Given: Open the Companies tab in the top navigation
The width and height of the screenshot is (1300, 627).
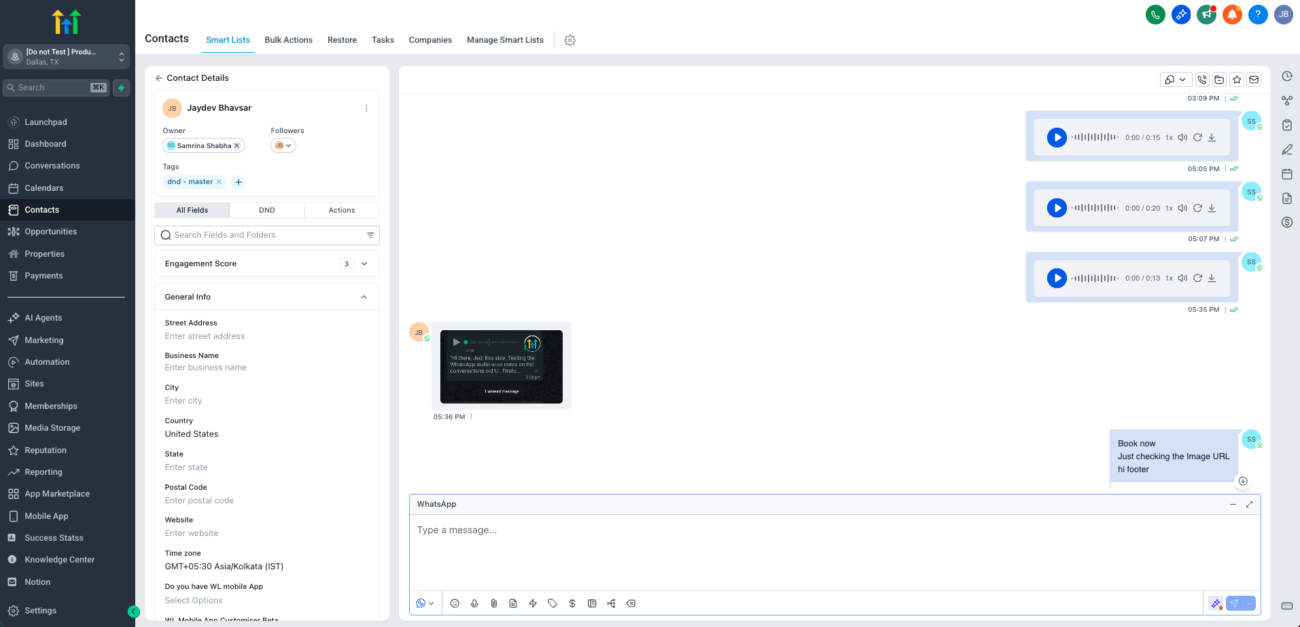Looking at the screenshot, I should coord(430,40).
